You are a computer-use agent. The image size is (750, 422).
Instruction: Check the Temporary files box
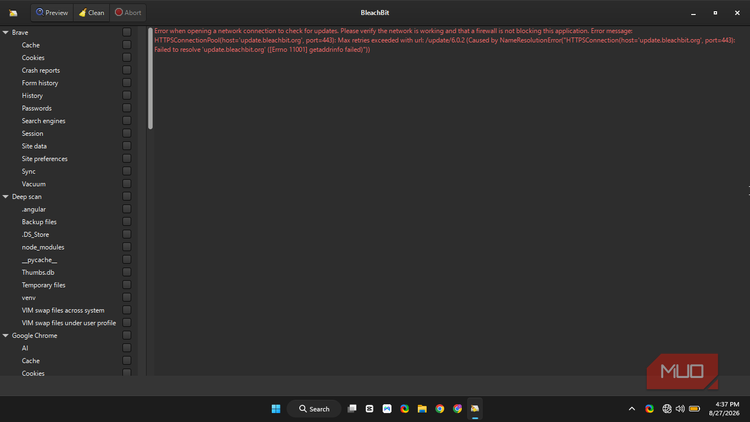pyautogui.click(x=127, y=285)
